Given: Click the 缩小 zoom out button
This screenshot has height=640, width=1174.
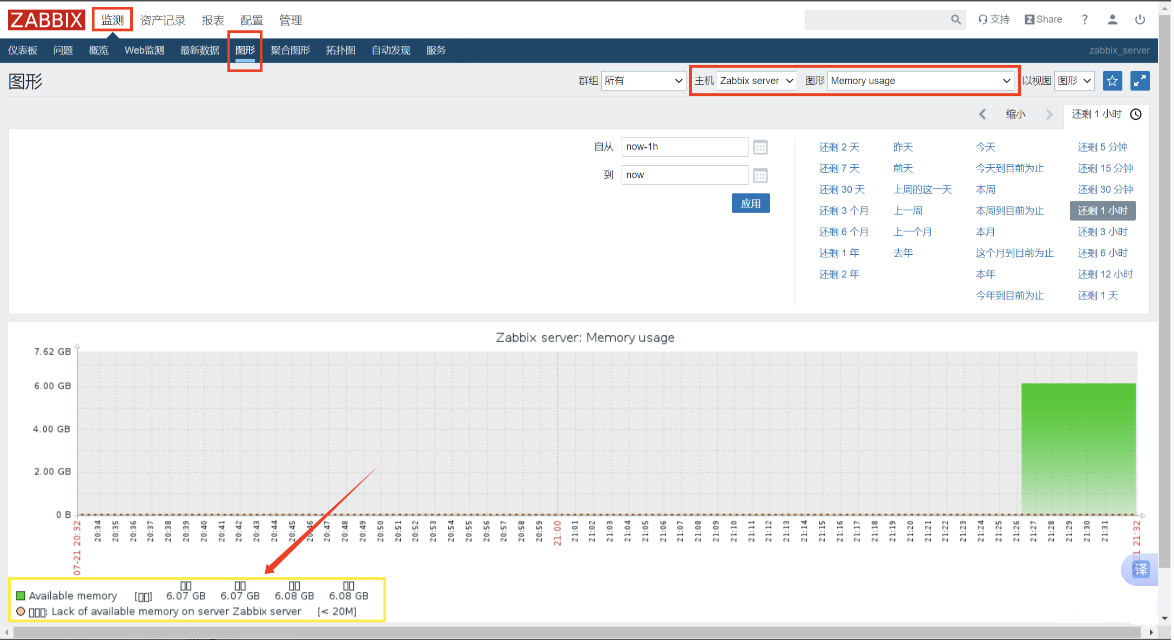Looking at the screenshot, I should tap(1015, 115).
